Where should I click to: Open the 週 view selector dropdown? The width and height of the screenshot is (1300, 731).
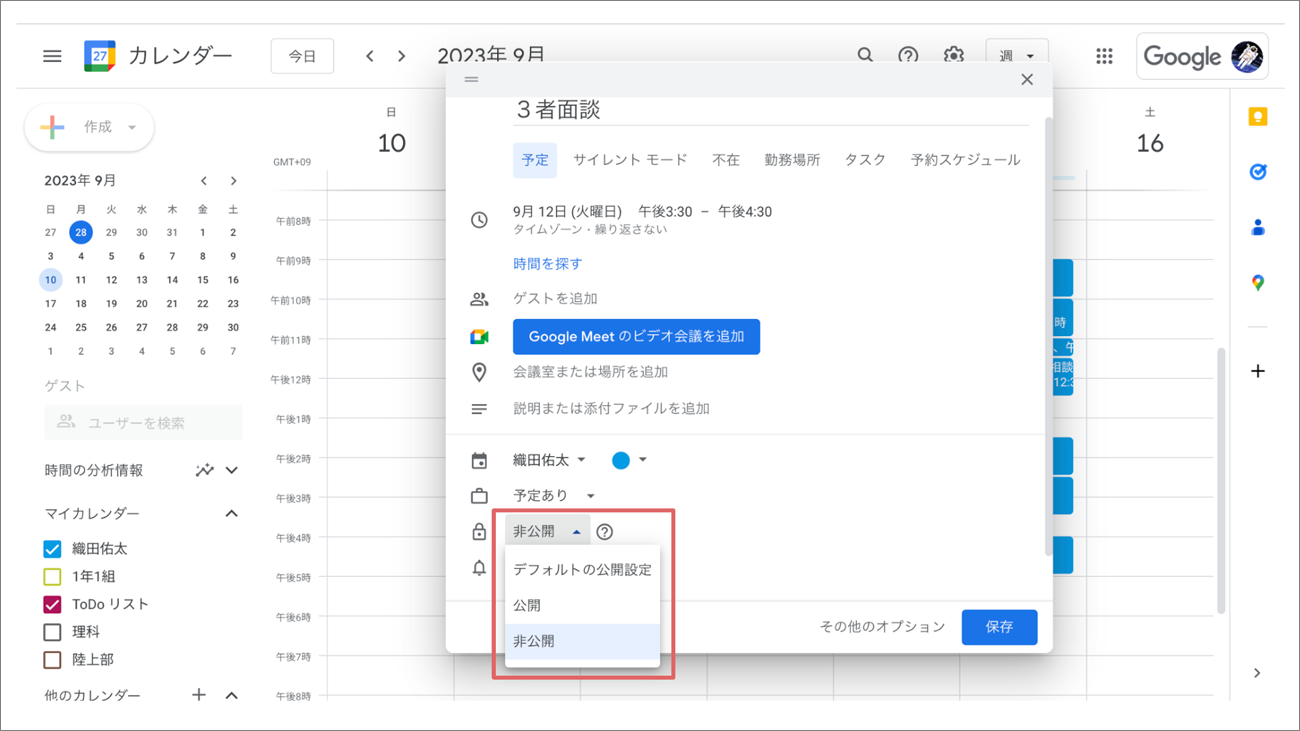click(x=1017, y=56)
